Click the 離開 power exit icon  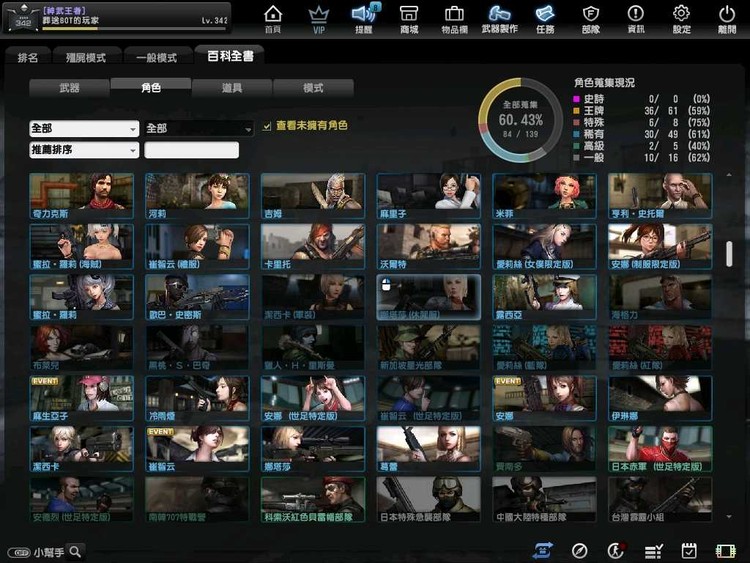727,19
